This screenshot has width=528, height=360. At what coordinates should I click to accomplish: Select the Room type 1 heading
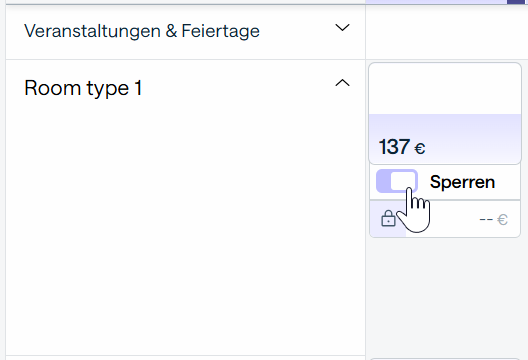[83, 88]
